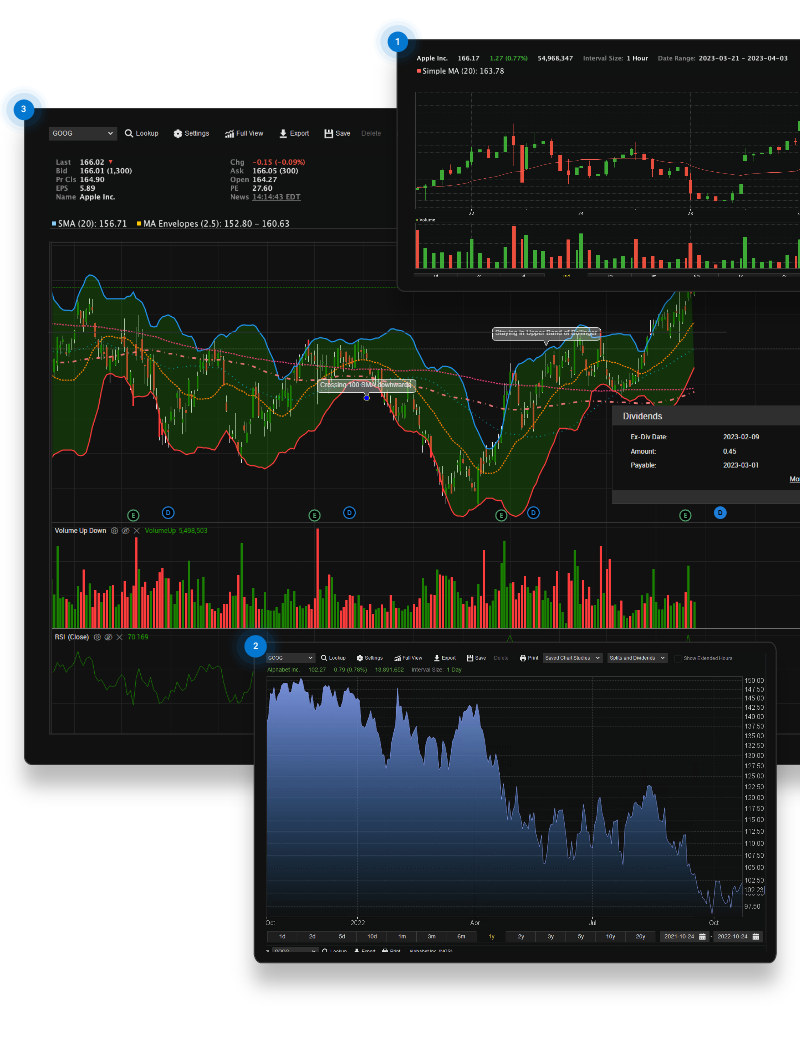Open Volume Up Down indicator settings gear
Image resolution: width=800 pixels, height=1063 pixels.
114,531
